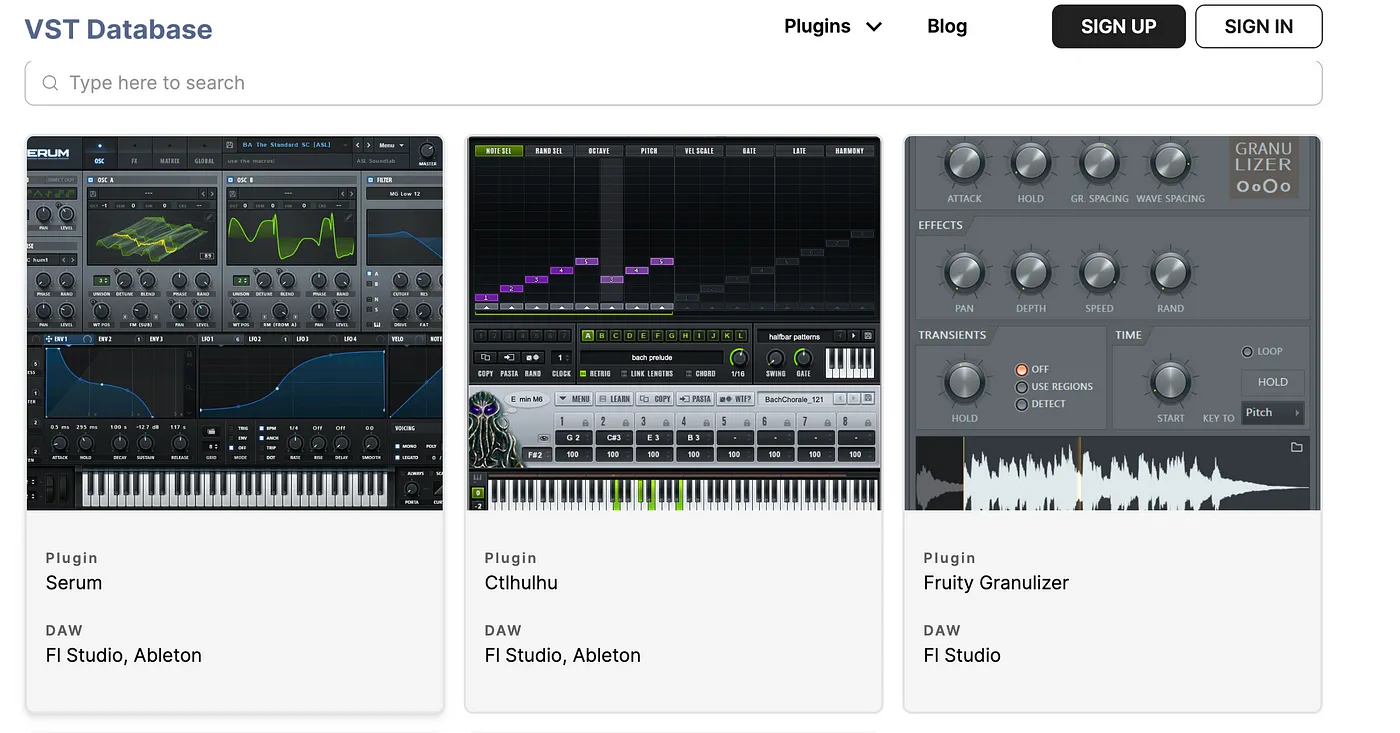Select the DETECT radio button
This screenshot has height=733, width=1400.
pyautogui.click(x=1022, y=405)
